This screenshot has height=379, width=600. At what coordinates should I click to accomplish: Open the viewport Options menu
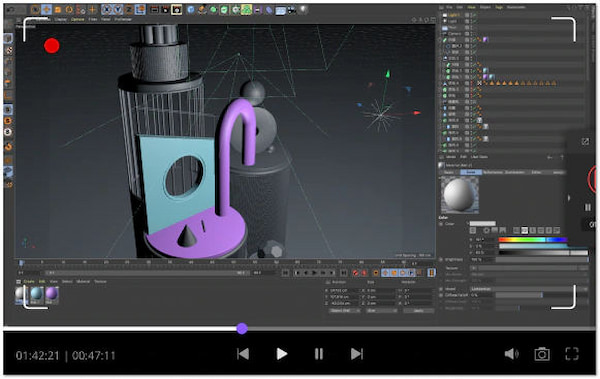pyautogui.click(x=77, y=19)
